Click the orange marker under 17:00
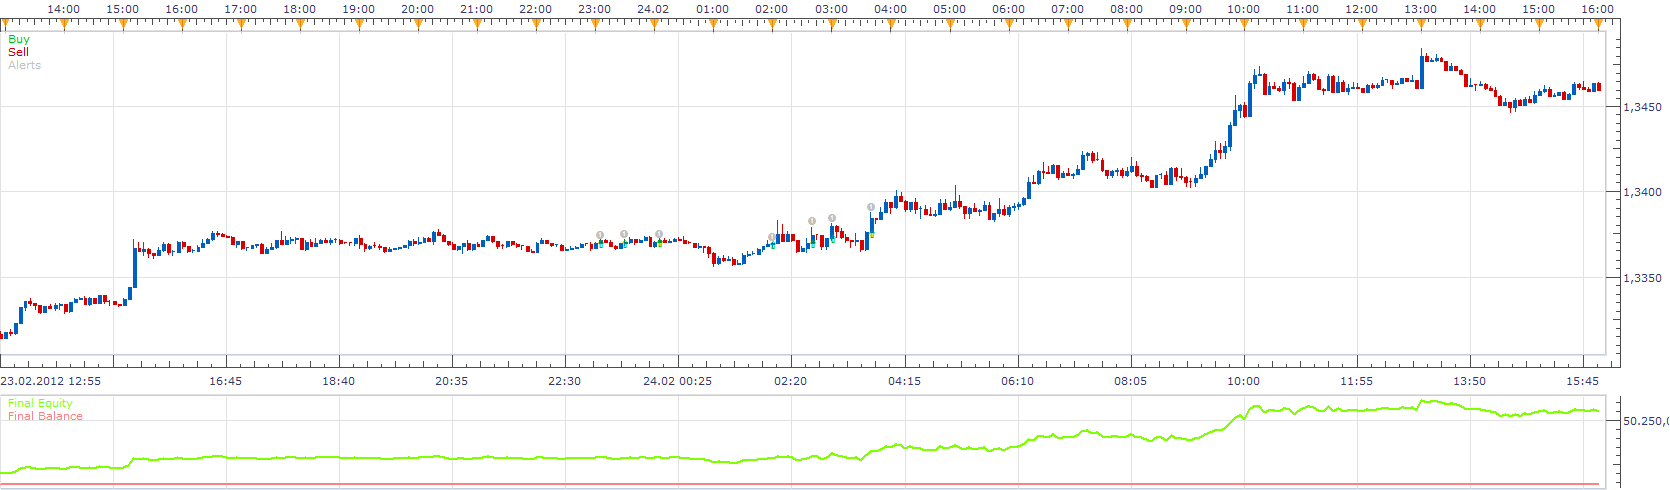The image size is (1670, 490). (241, 24)
